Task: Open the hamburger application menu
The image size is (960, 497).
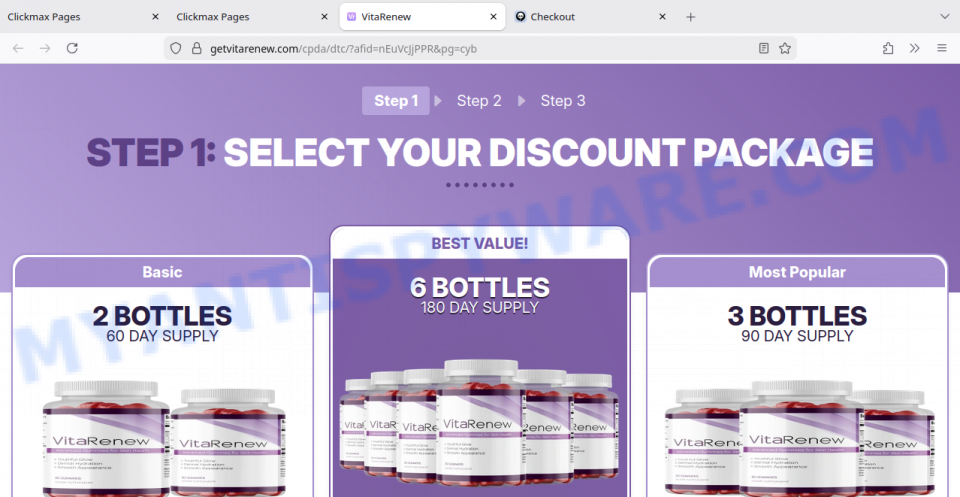Action: pyautogui.click(x=942, y=48)
